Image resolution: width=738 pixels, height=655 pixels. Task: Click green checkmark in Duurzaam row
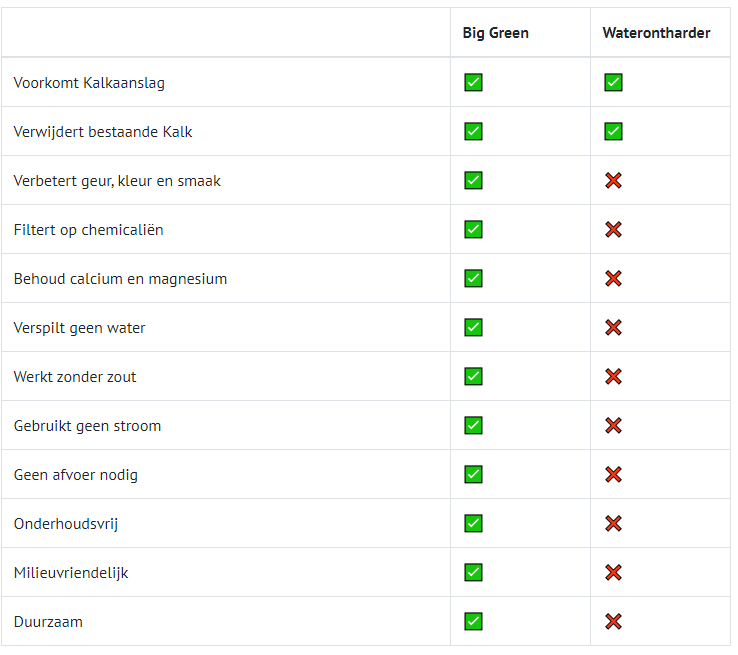pyautogui.click(x=473, y=621)
